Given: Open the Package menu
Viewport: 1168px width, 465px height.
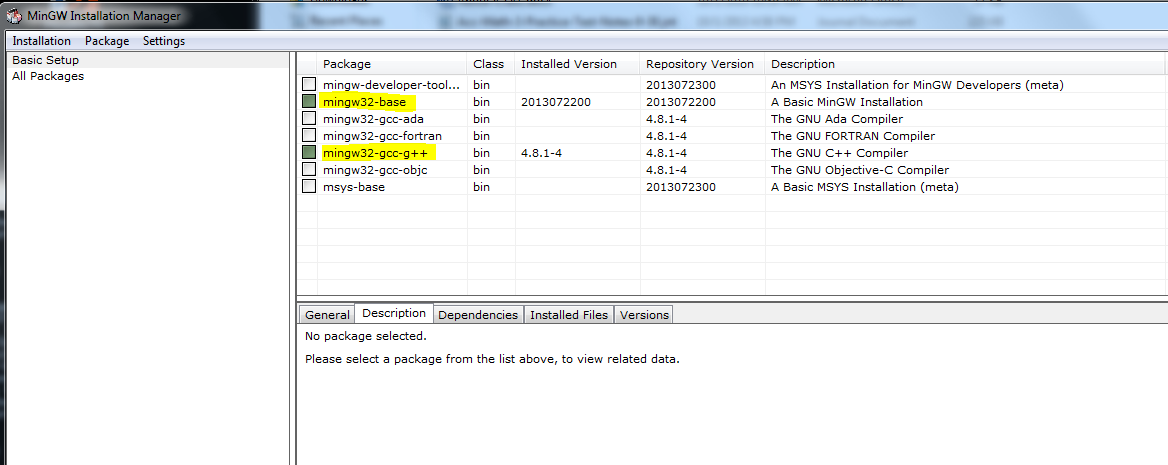Looking at the screenshot, I should point(107,41).
